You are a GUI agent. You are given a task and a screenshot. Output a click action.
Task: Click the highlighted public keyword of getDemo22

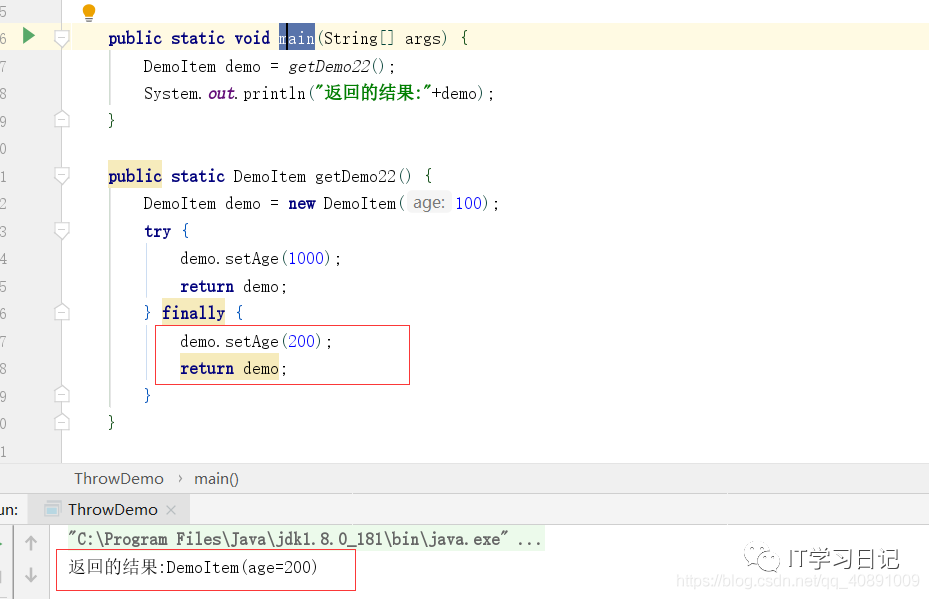pos(135,175)
